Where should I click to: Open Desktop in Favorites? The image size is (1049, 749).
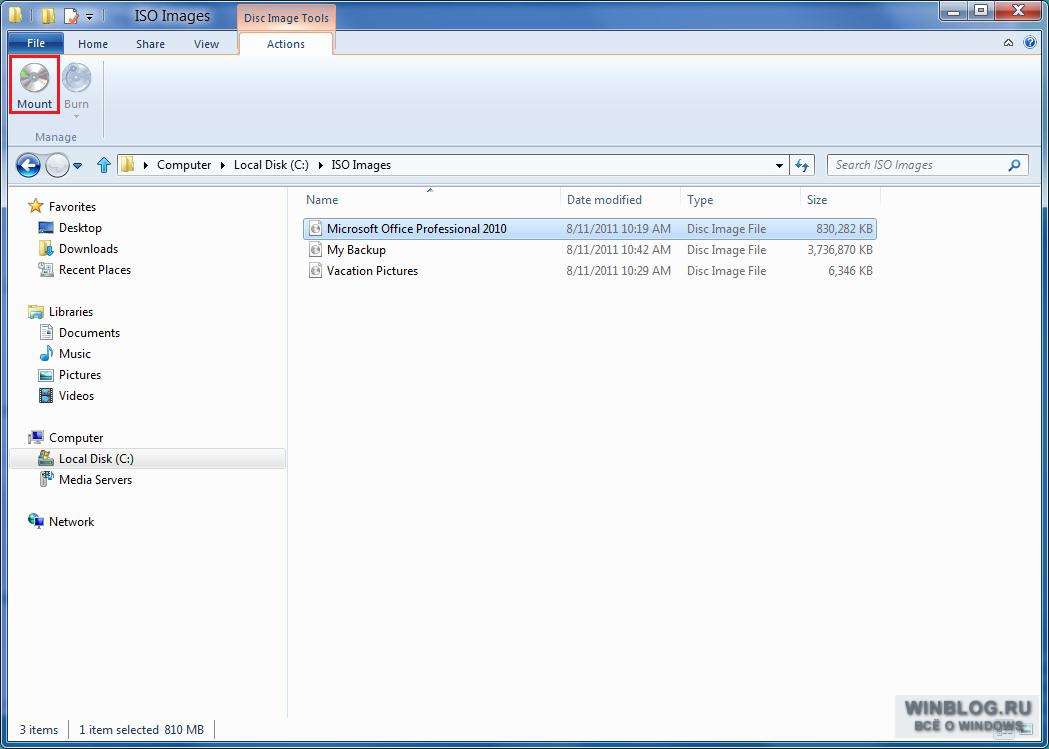tap(80, 227)
